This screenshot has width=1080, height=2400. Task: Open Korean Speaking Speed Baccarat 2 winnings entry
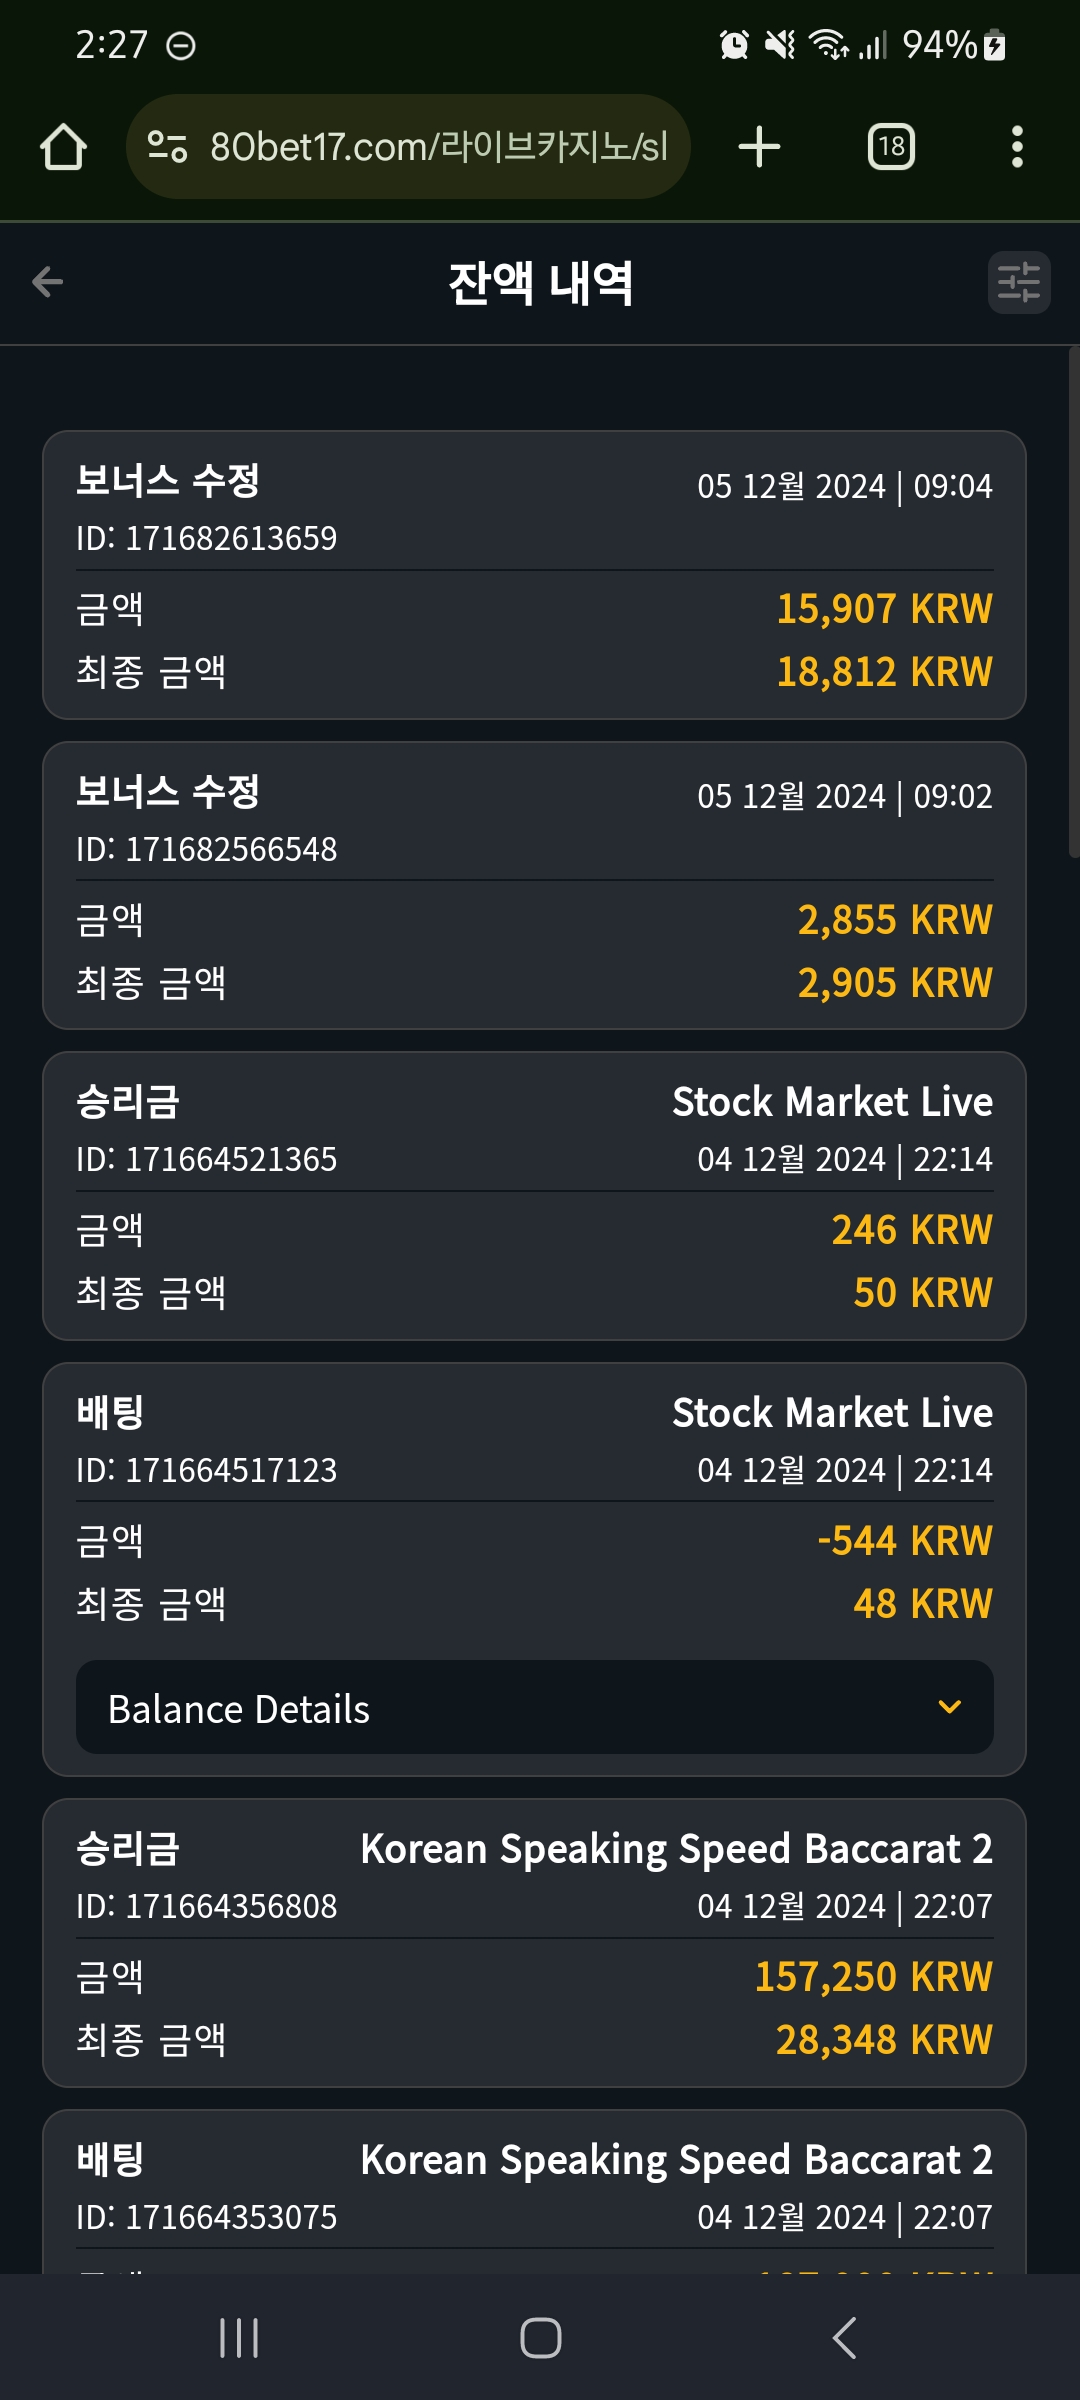point(535,1943)
